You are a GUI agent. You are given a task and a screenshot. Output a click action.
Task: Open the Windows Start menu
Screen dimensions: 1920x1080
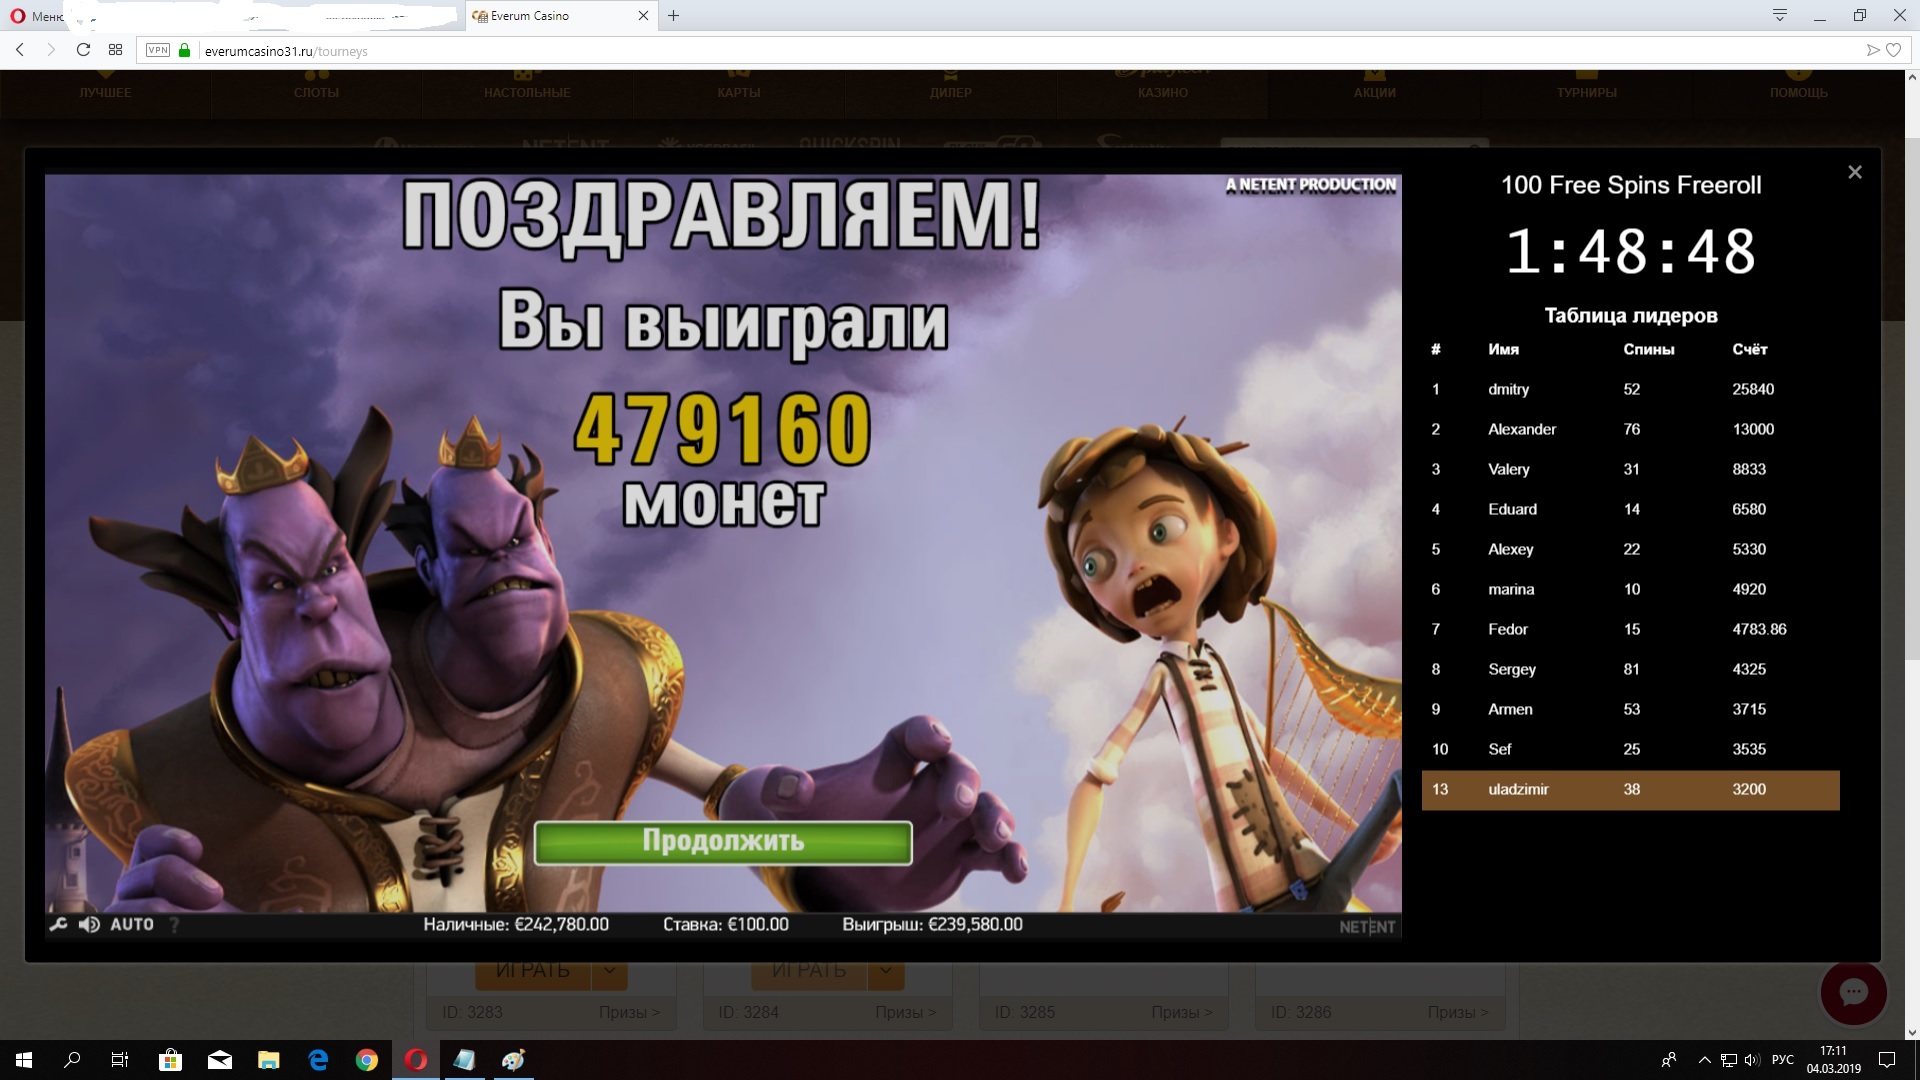pos(24,1060)
